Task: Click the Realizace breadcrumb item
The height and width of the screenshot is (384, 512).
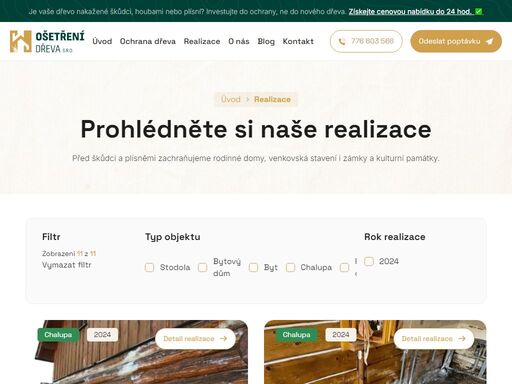Action: click(272, 99)
